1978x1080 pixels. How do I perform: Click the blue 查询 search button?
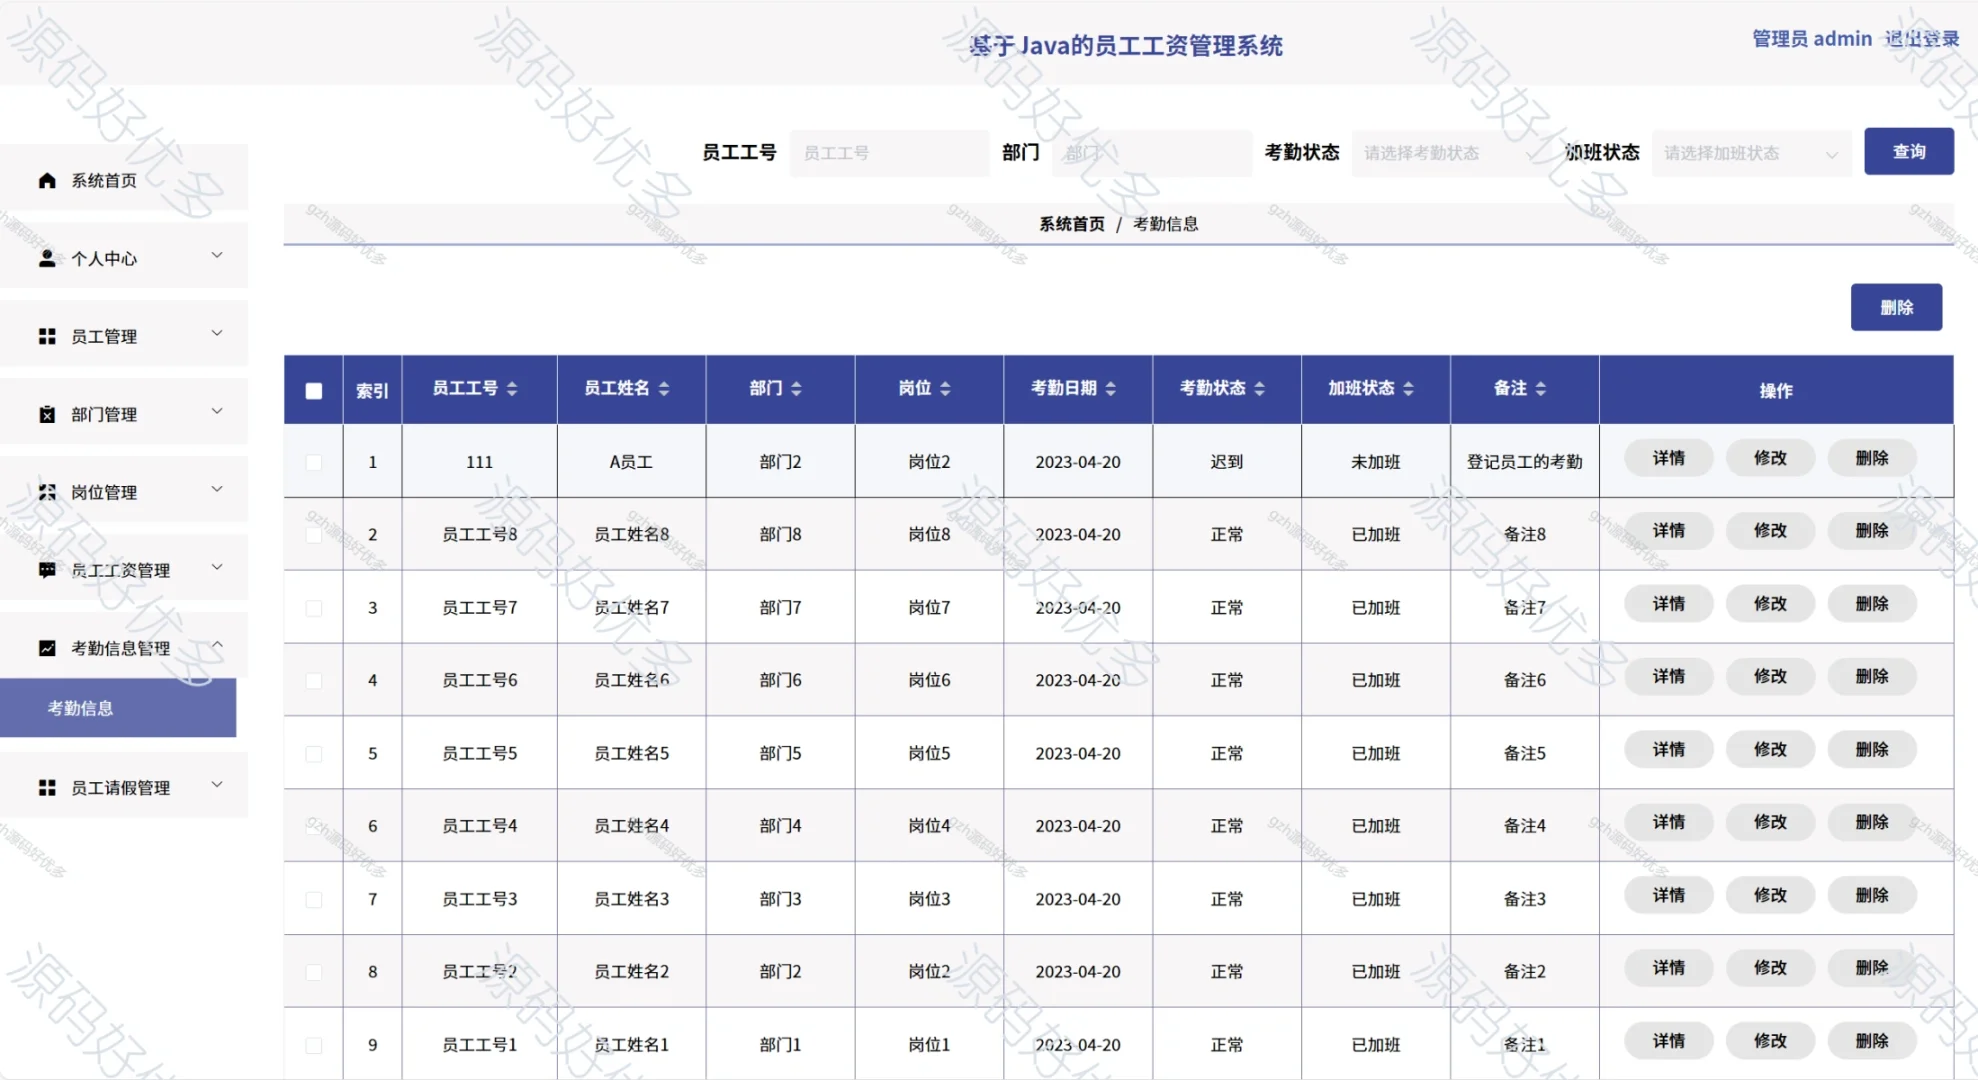click(x=1908, y=151)
